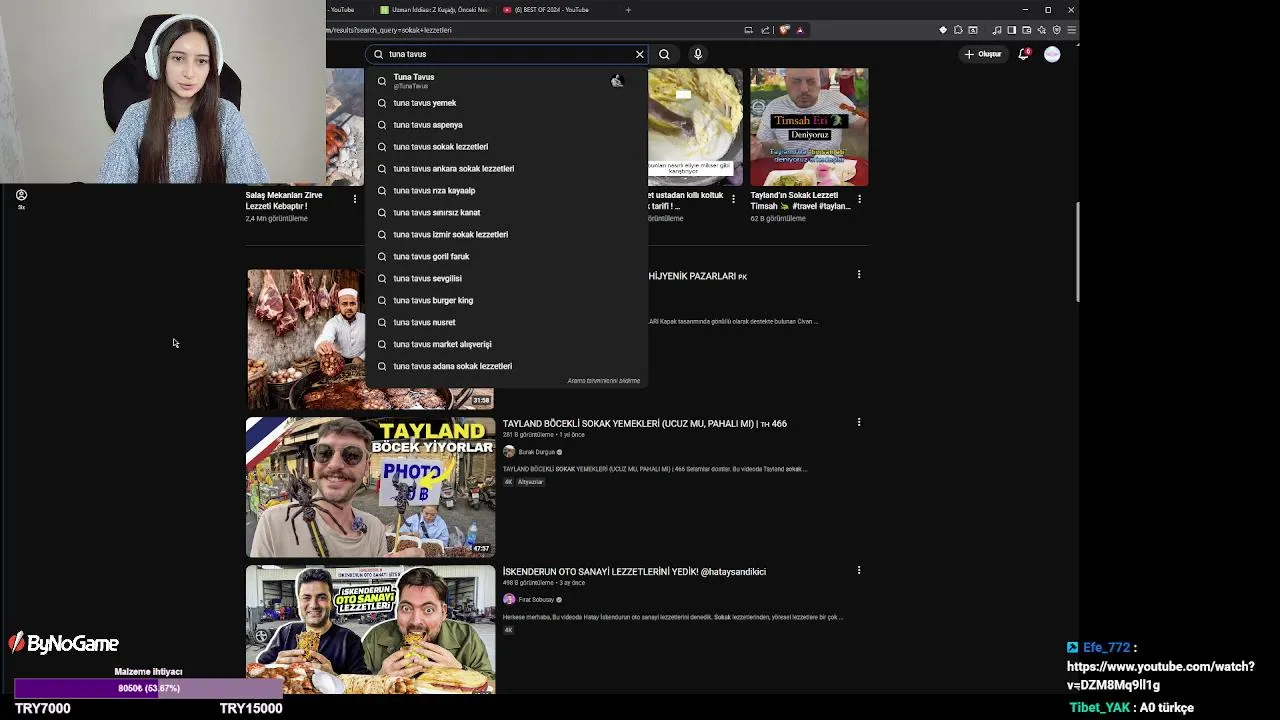Choose suggestion 'tuna tavus izmir sokak lezzetleri'
This screenshot has height=720, width=1280.
click(x=506, y=235)
